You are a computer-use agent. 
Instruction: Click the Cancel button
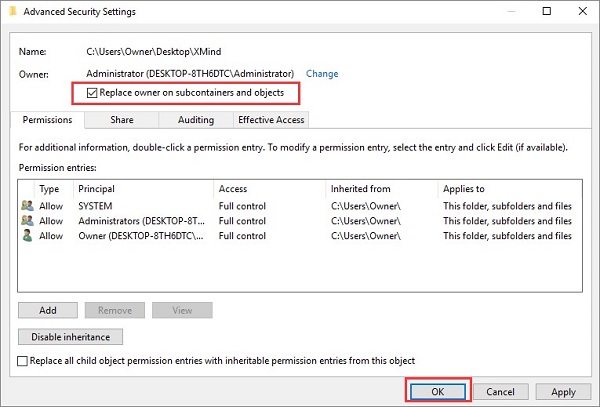500,391
